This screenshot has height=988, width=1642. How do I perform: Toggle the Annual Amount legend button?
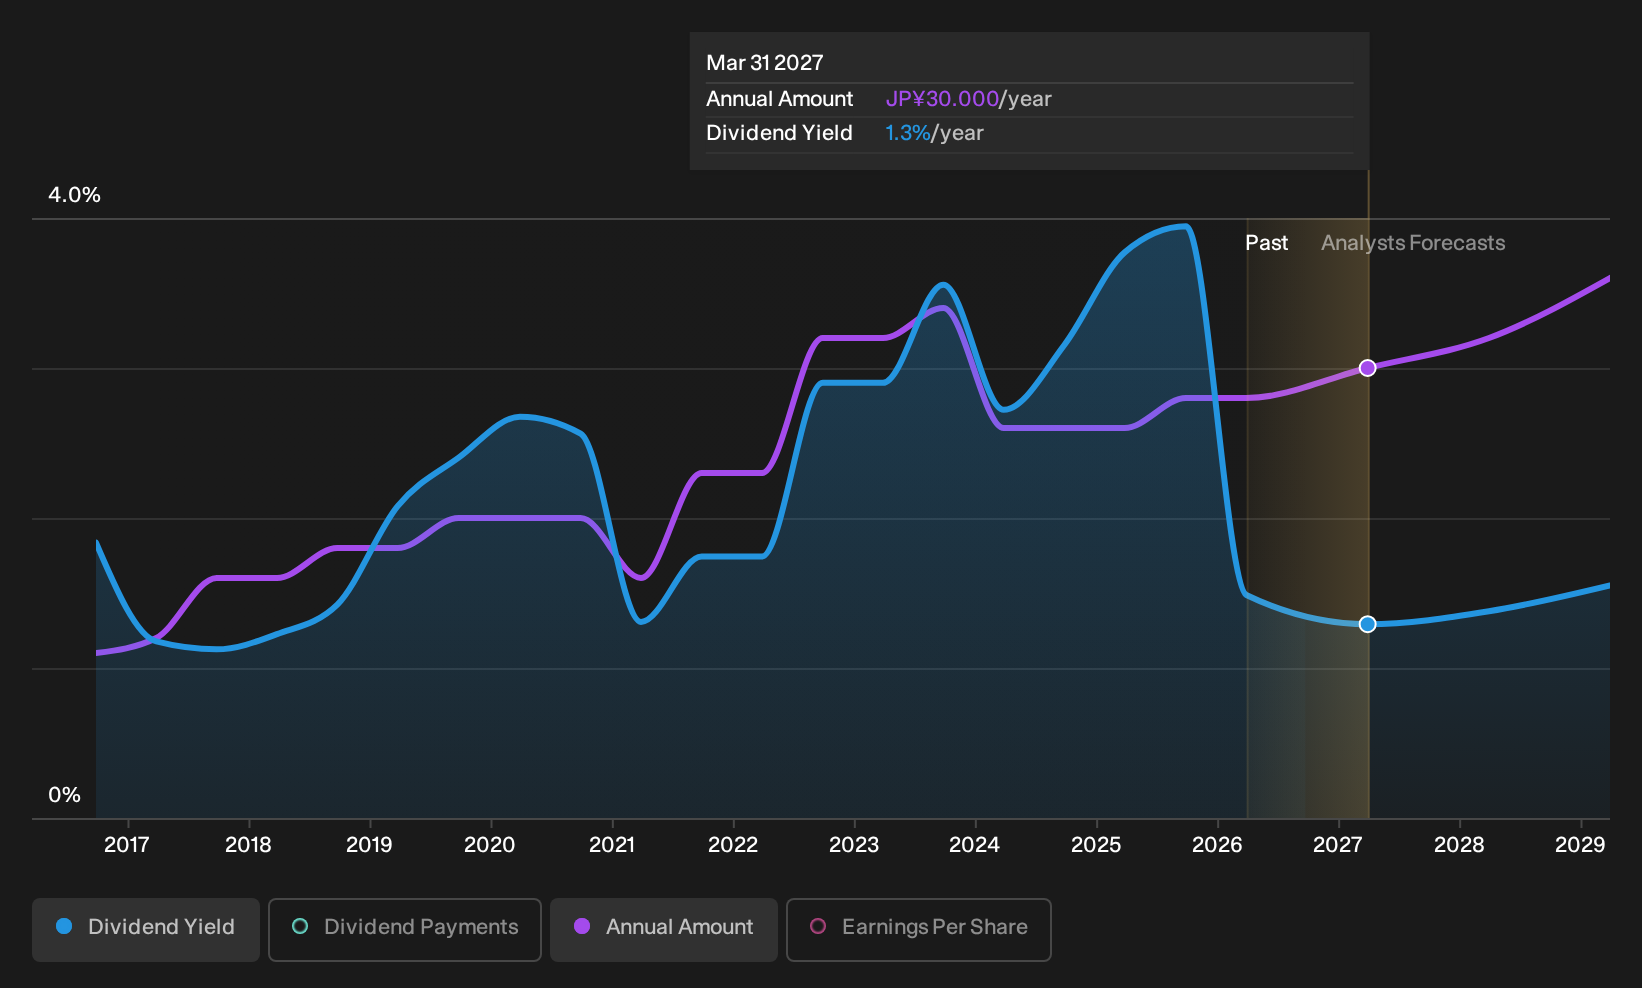coord(664,929)
